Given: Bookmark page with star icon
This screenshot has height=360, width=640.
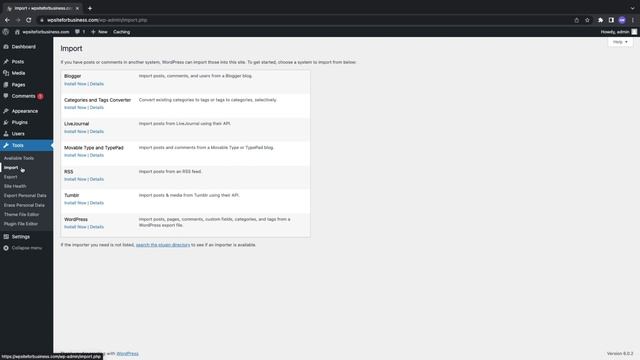Looking at the screenshot, I should coord(587,20).
